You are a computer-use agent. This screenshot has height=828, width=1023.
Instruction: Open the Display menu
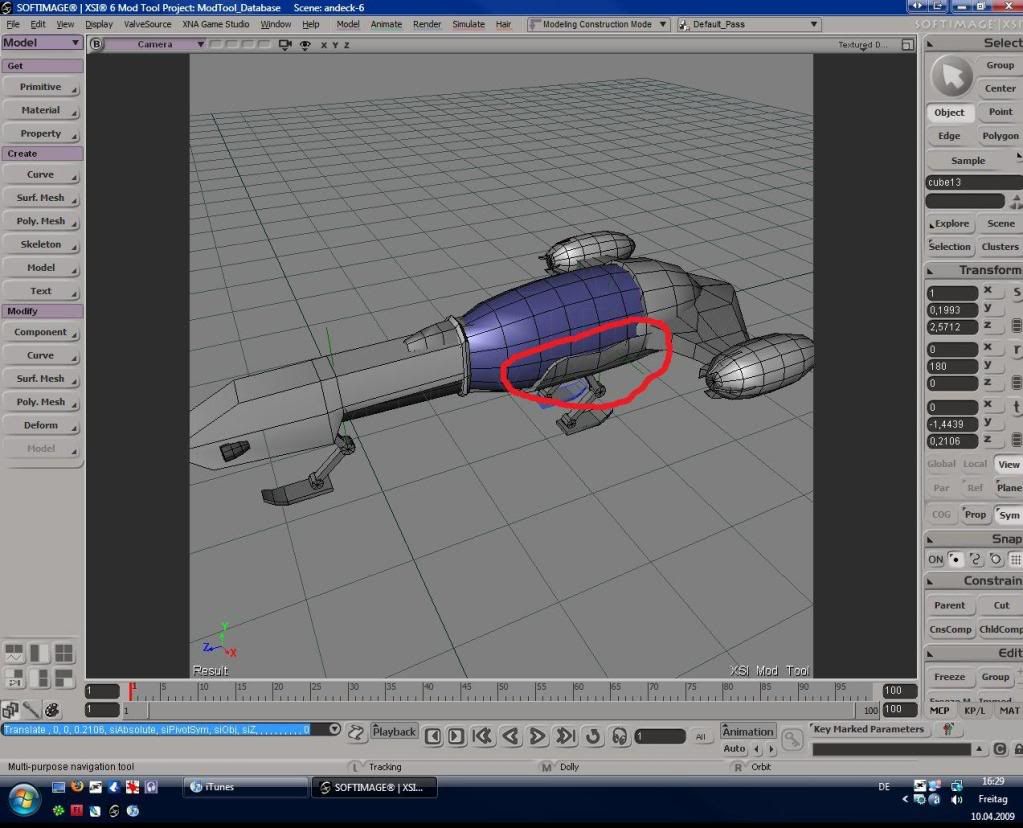pyautogui.click(x=99, y=24)
